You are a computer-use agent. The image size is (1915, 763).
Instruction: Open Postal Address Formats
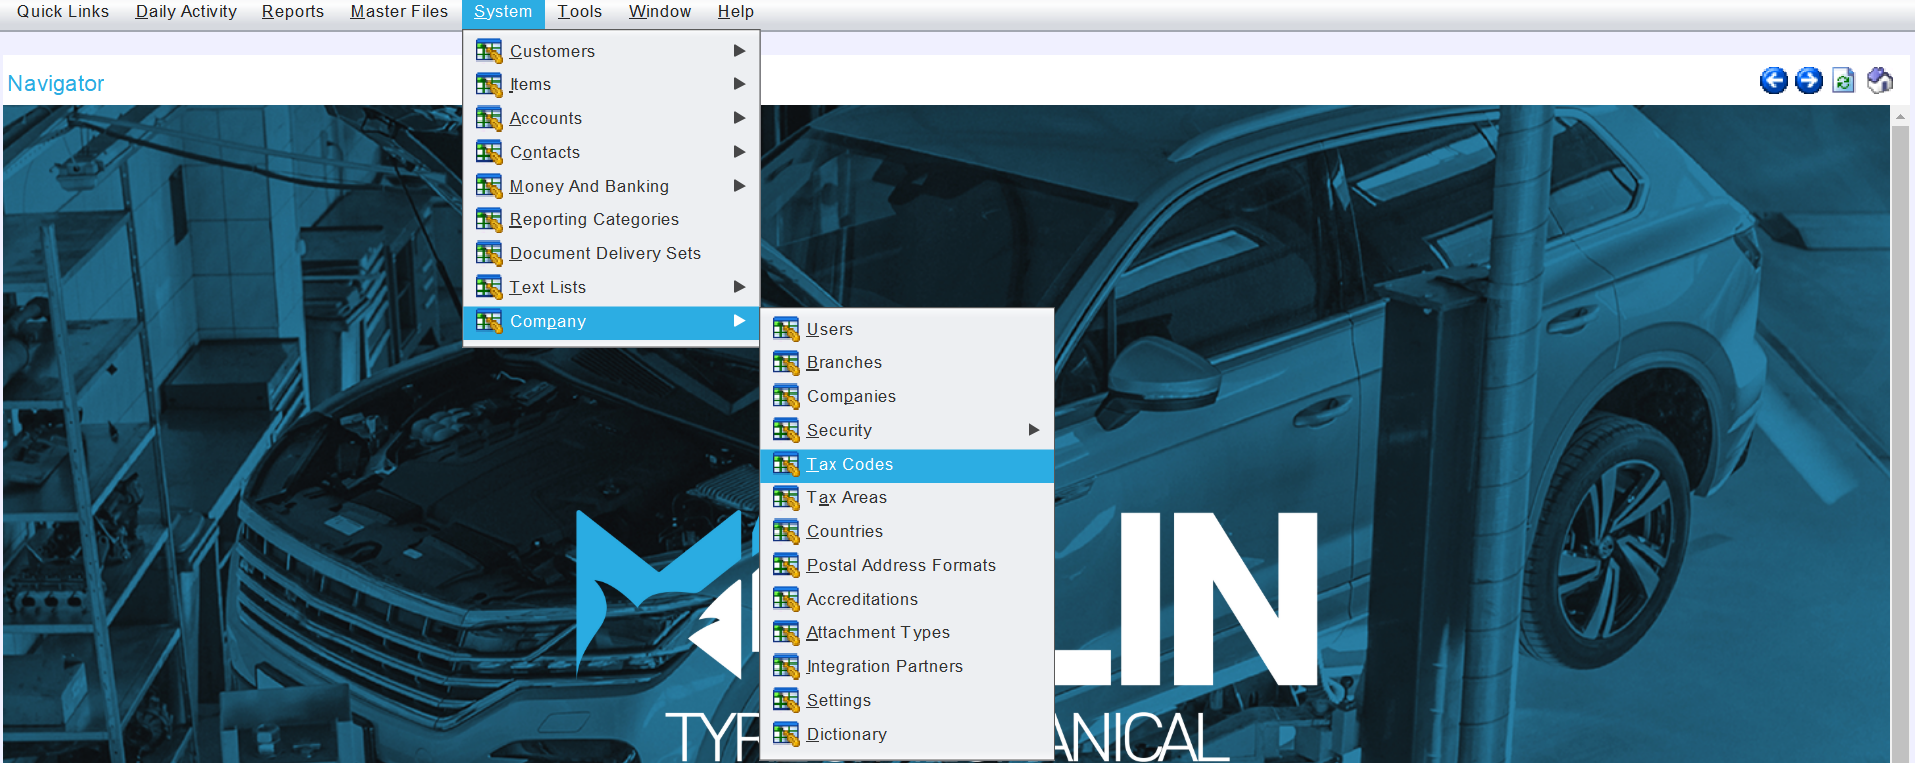[x=907, y=565]
